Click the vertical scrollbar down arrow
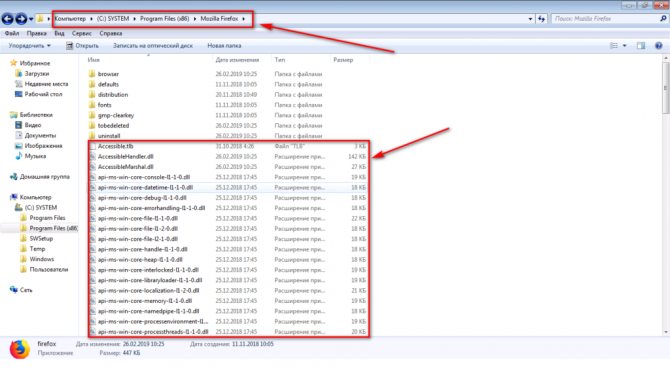The width and height of the screenshot is (670, 377). [x=666, y=332]
